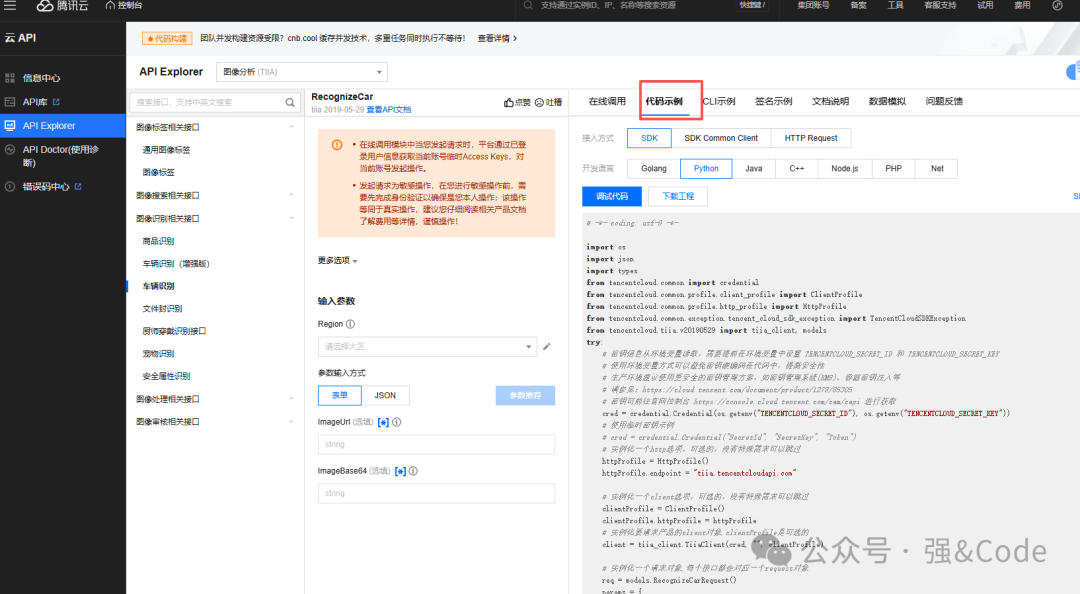Click the info icon next to ImageUrl

(397, 422)
